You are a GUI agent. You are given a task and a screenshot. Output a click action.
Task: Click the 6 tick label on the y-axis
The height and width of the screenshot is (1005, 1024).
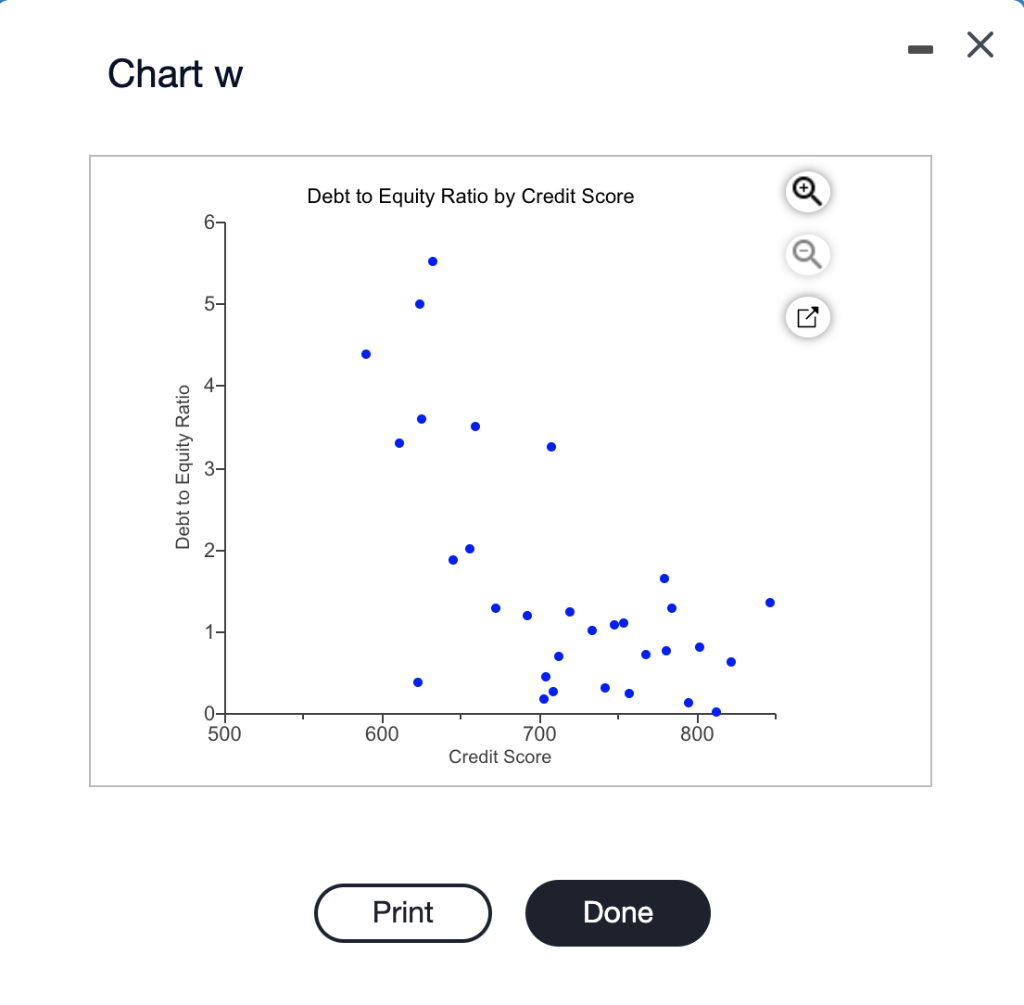coord(207,222)
